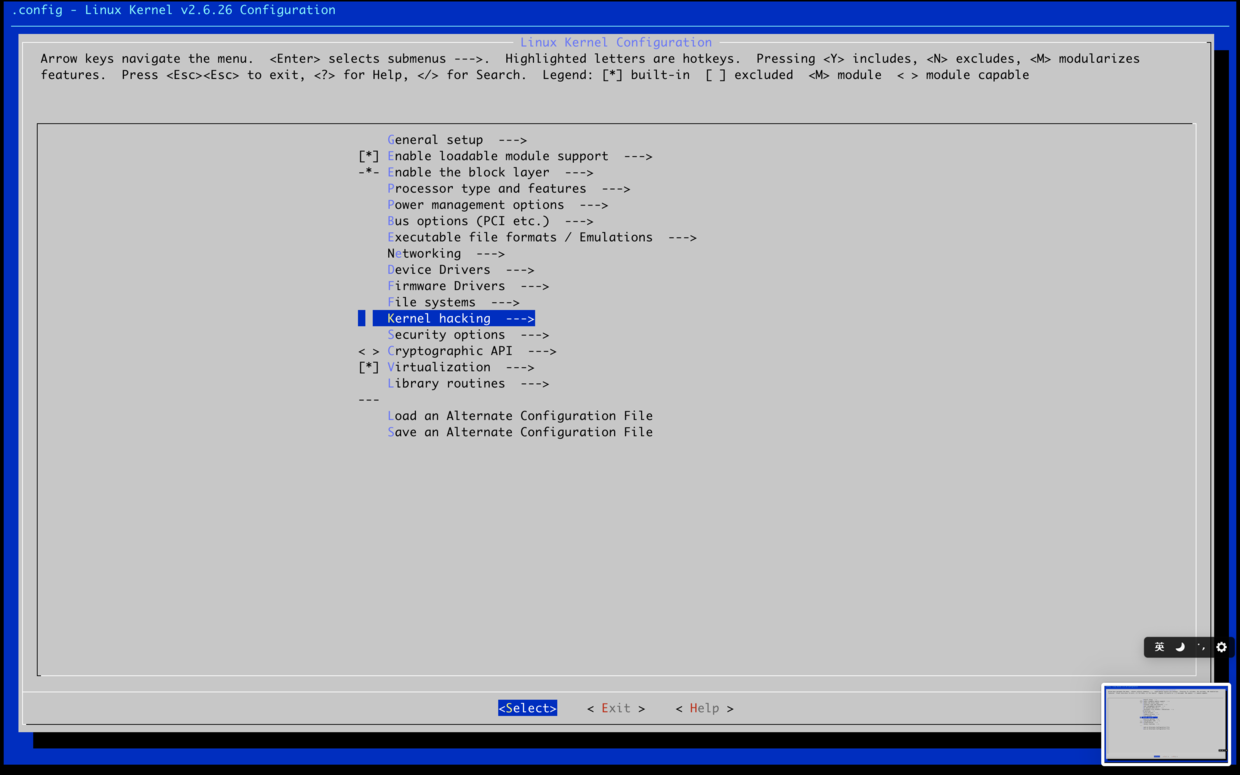Choose Load an Alternate Configuration File

point(519,416)
